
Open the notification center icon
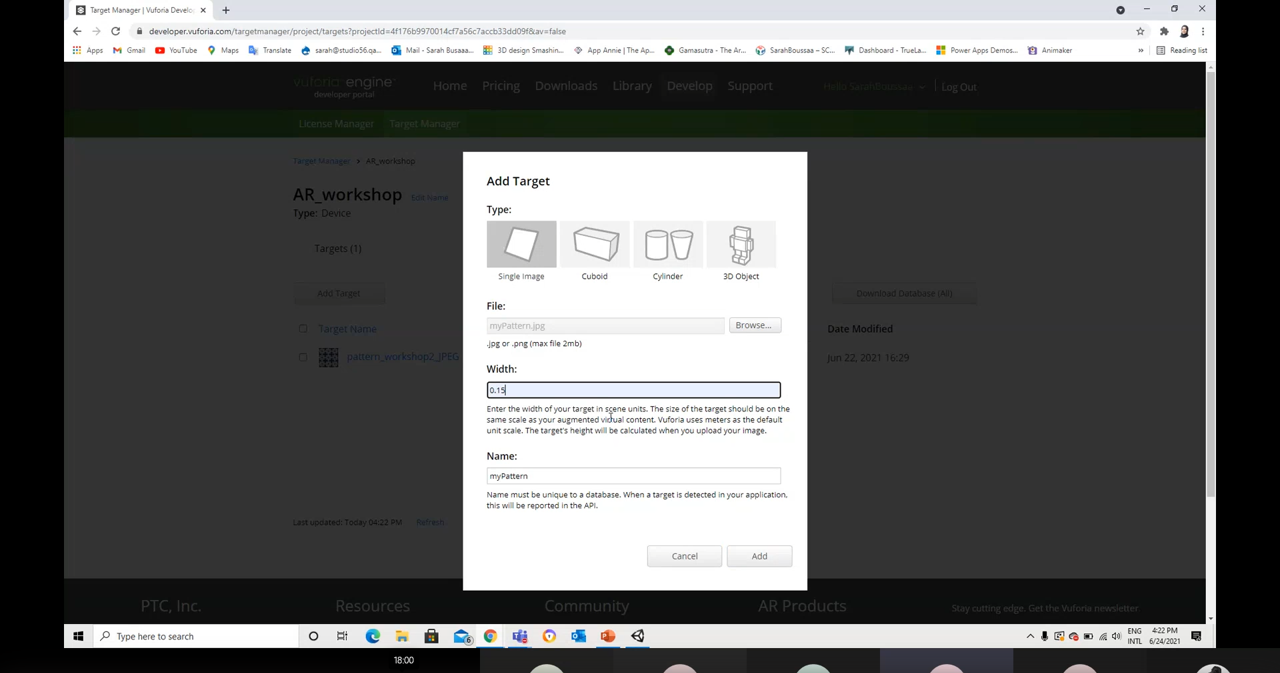[x=1196, y=636]
